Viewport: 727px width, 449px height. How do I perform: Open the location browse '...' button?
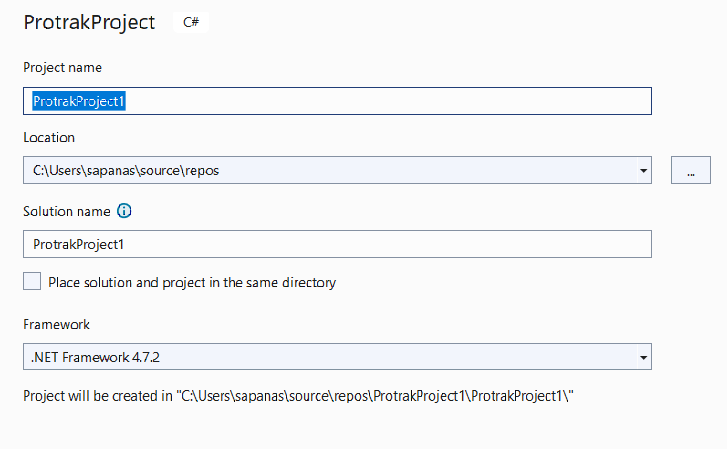[690, 170]
